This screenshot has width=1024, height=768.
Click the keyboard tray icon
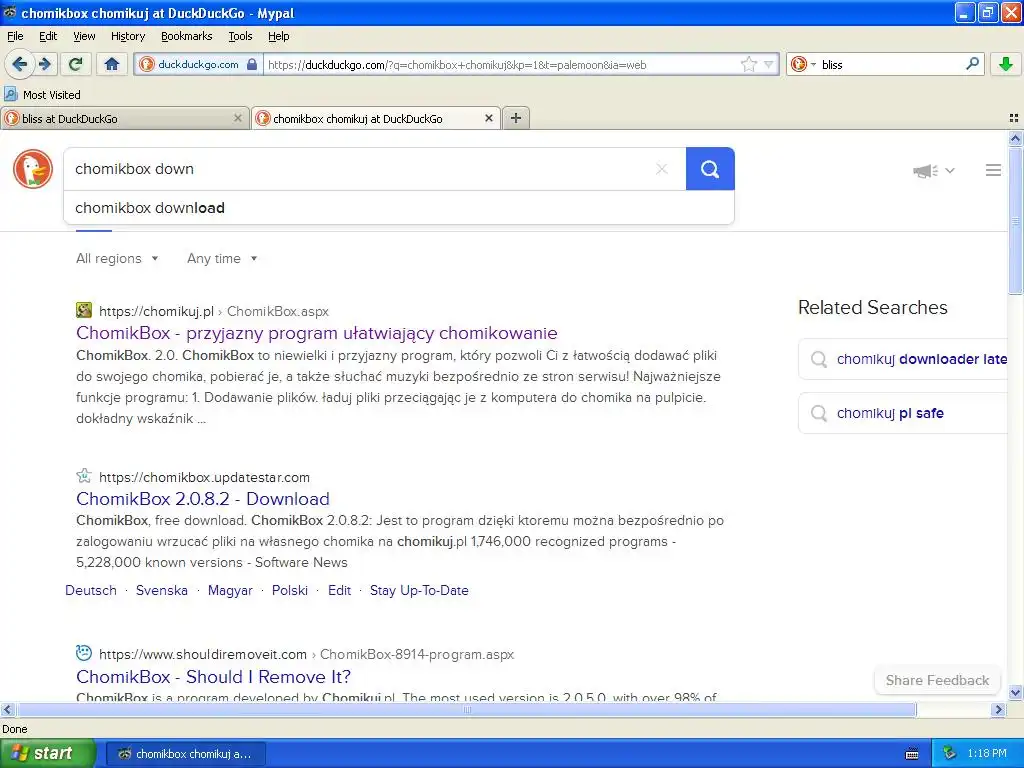tap(912, 754)
